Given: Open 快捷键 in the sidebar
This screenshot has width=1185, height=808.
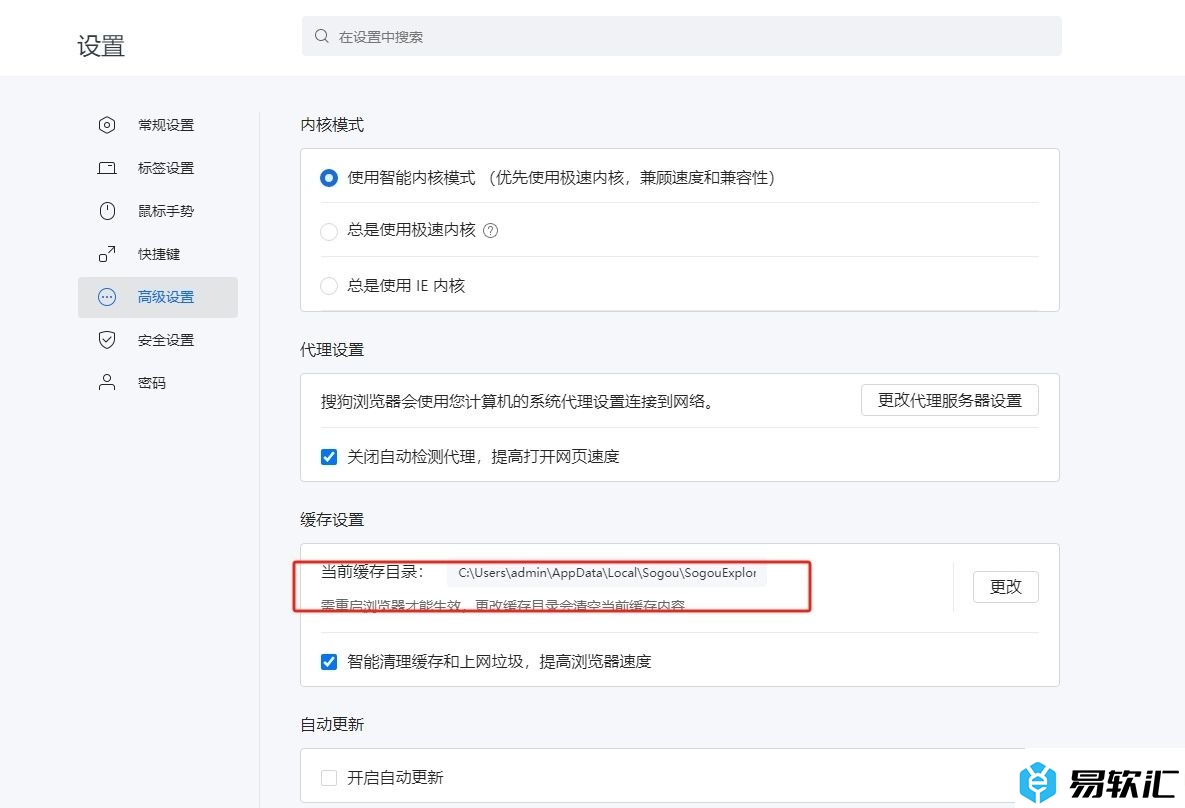Looking at the screenshot, I should coord(158,254).
